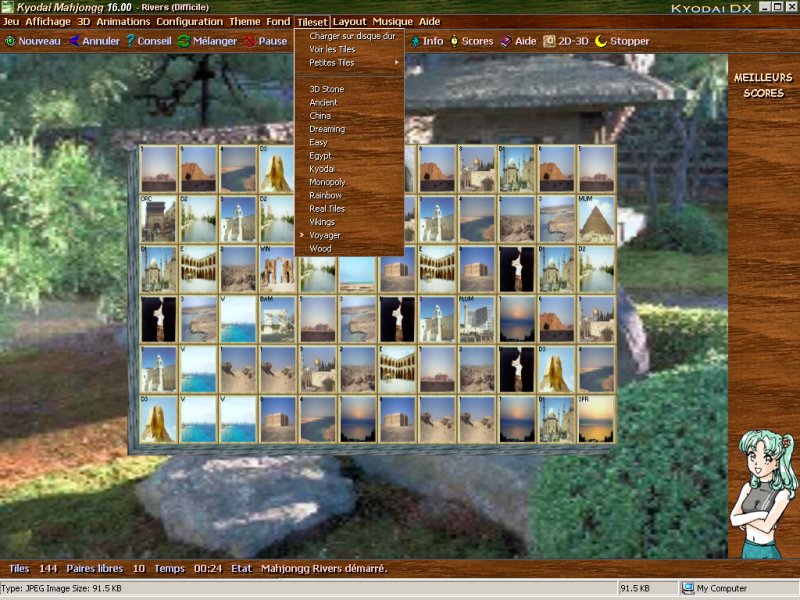
Task: Open the Affichage menu
Action: pos(48,21)
